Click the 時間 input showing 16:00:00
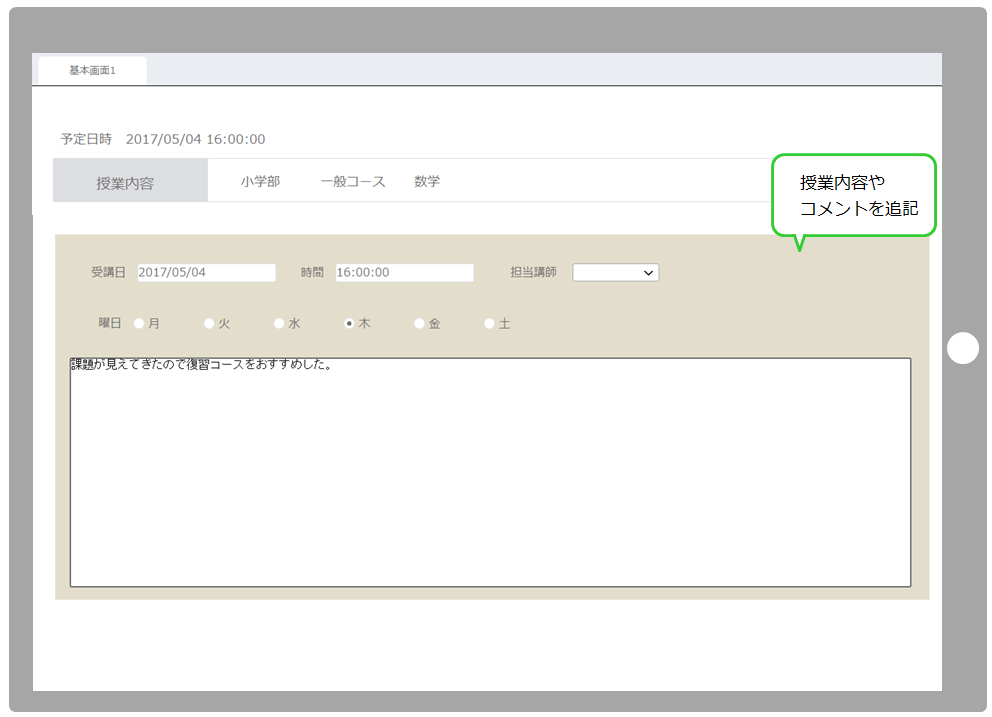The height and width of the screenshot is (717, 992). click(x=404, y=272)
